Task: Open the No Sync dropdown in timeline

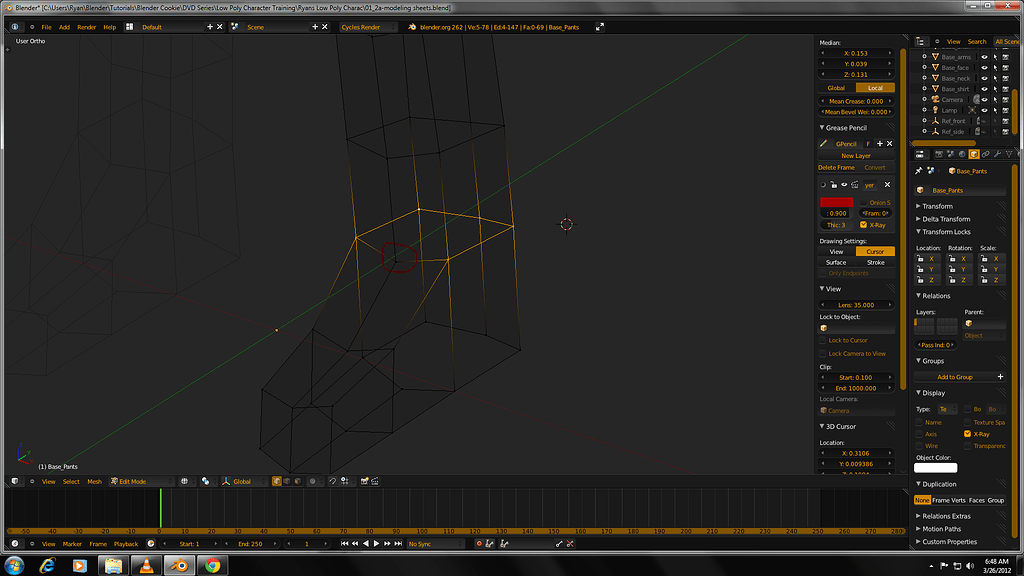Action: (434, 543)
